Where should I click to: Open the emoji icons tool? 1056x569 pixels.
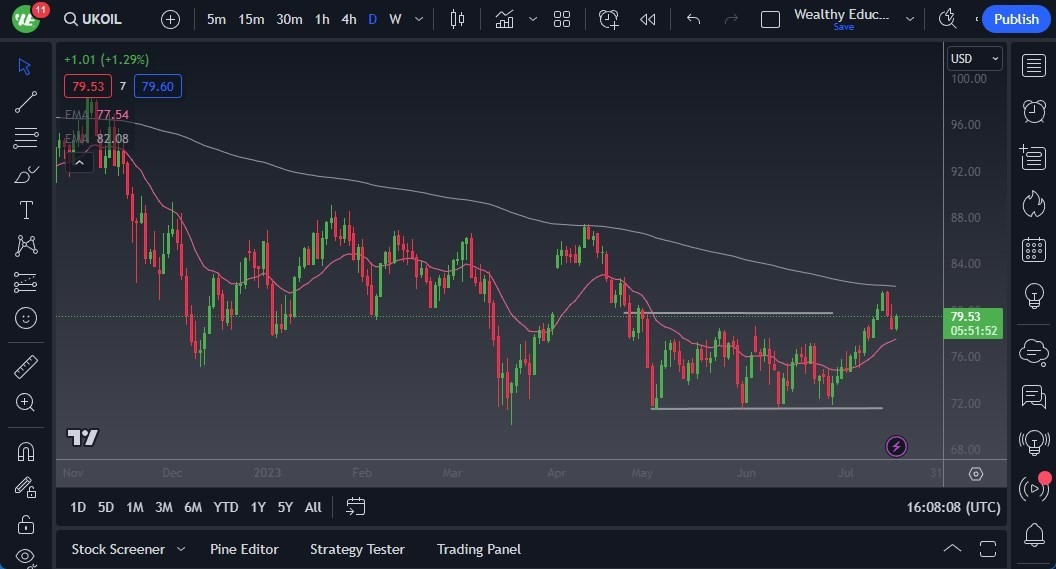point(26,318)
